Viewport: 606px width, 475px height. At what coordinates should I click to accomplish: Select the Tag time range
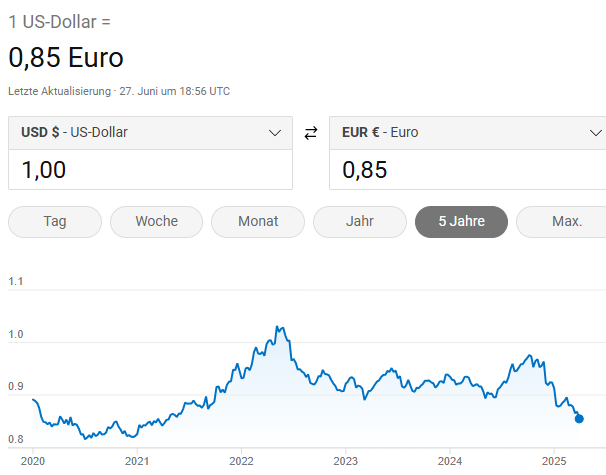(x=55, y=221)
